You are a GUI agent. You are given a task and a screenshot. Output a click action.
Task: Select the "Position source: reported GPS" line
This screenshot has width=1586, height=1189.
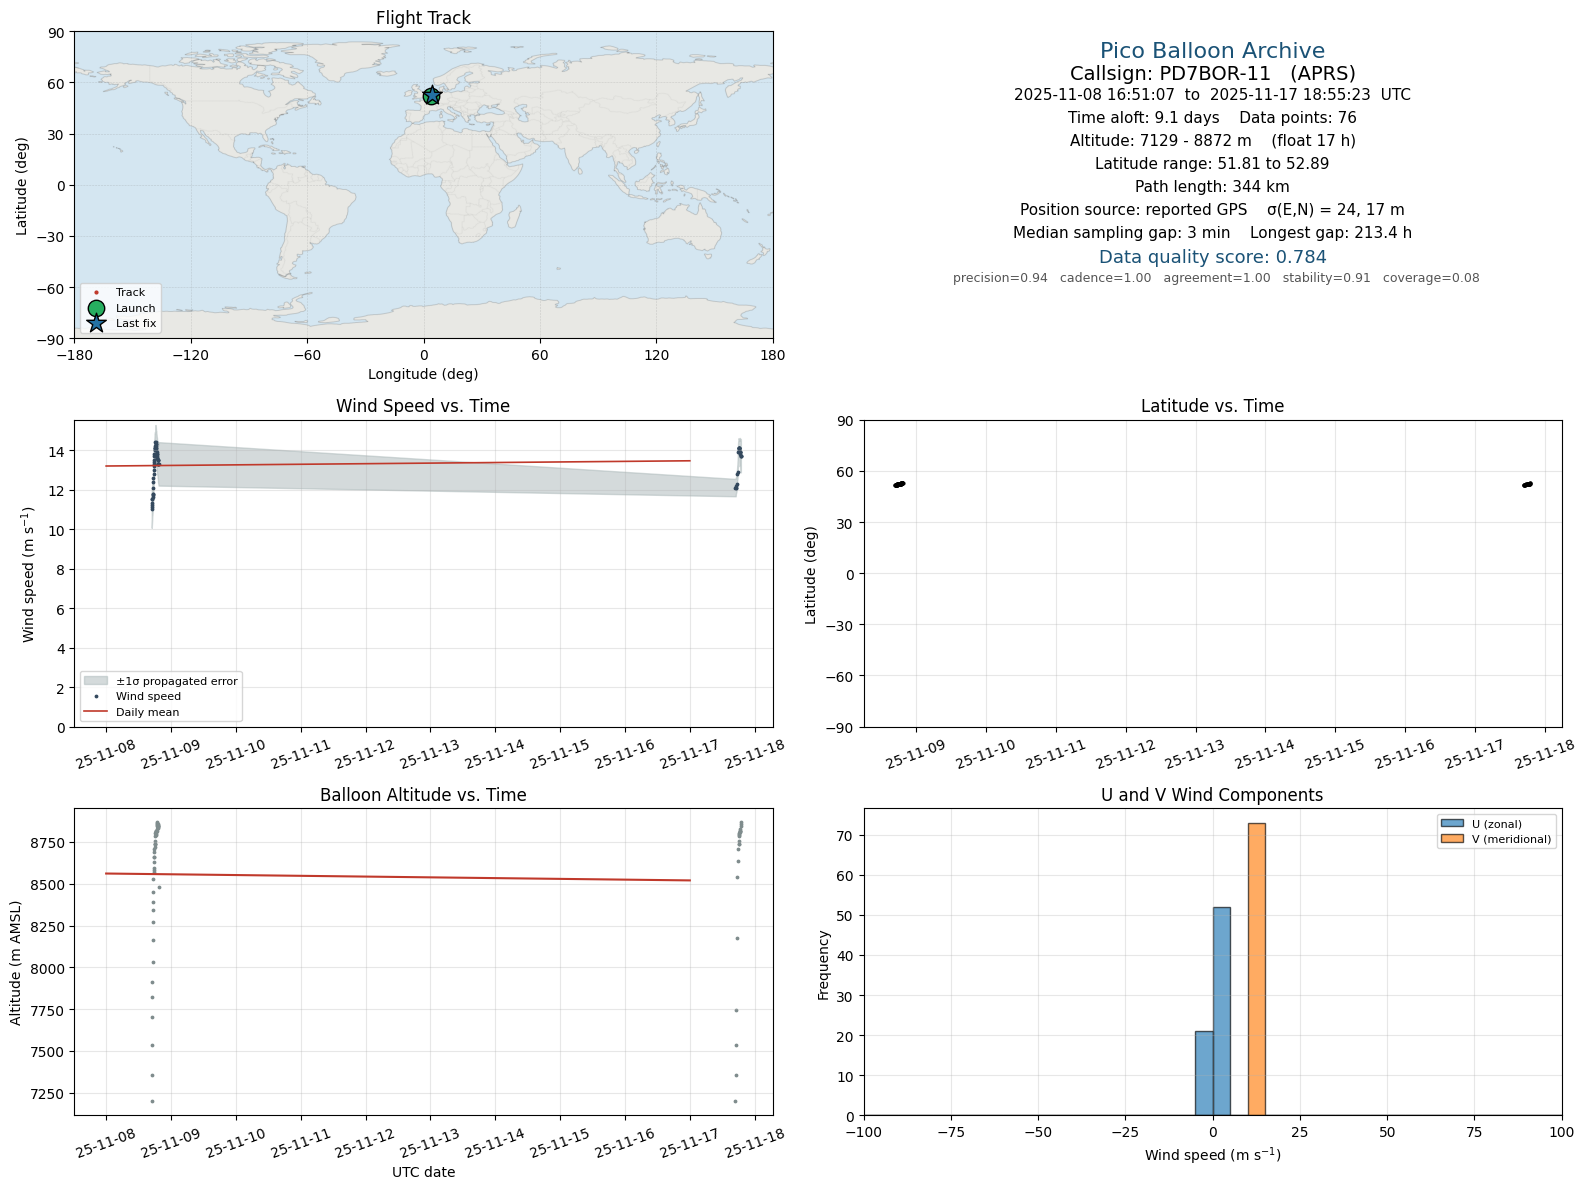click(x=1212, y=210)
